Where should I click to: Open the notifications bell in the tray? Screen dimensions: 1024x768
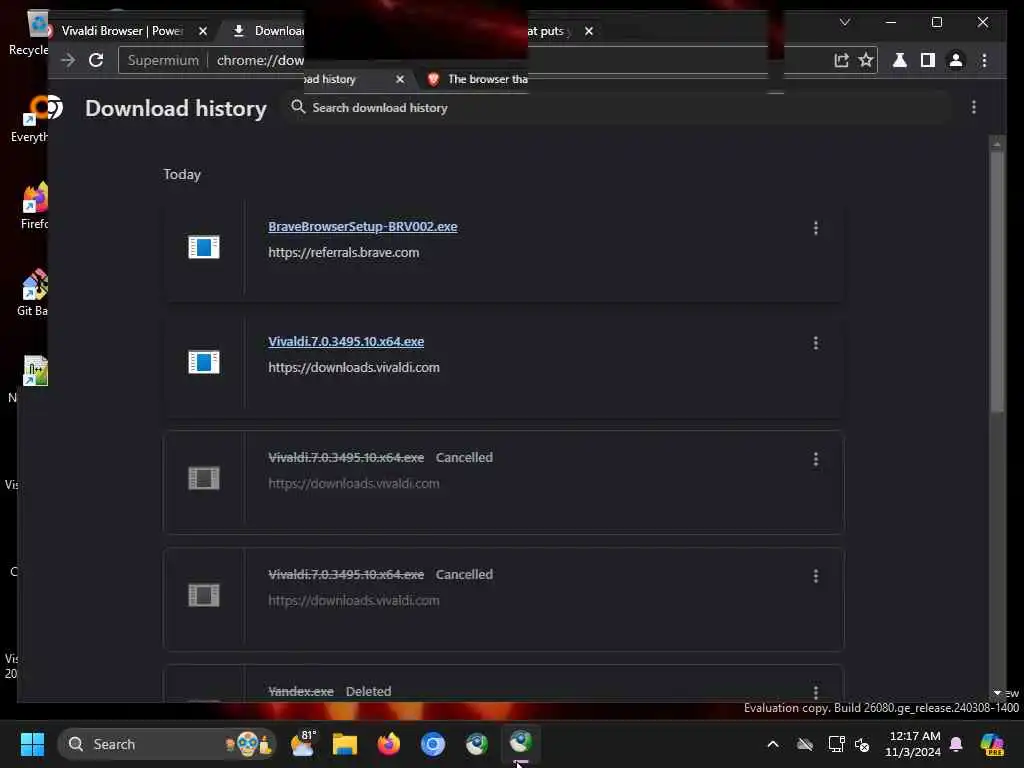tap(956, 744)
